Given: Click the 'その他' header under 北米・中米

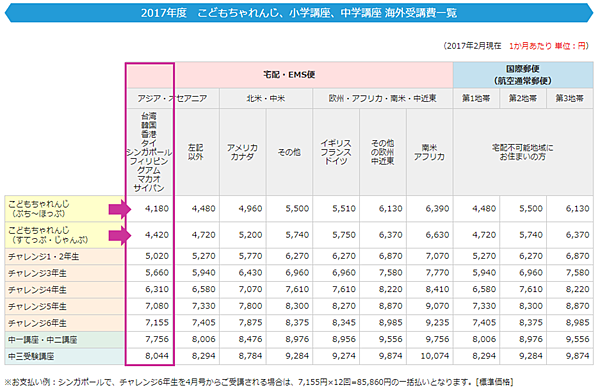Looking at the screenshot, I should (289, 152).
